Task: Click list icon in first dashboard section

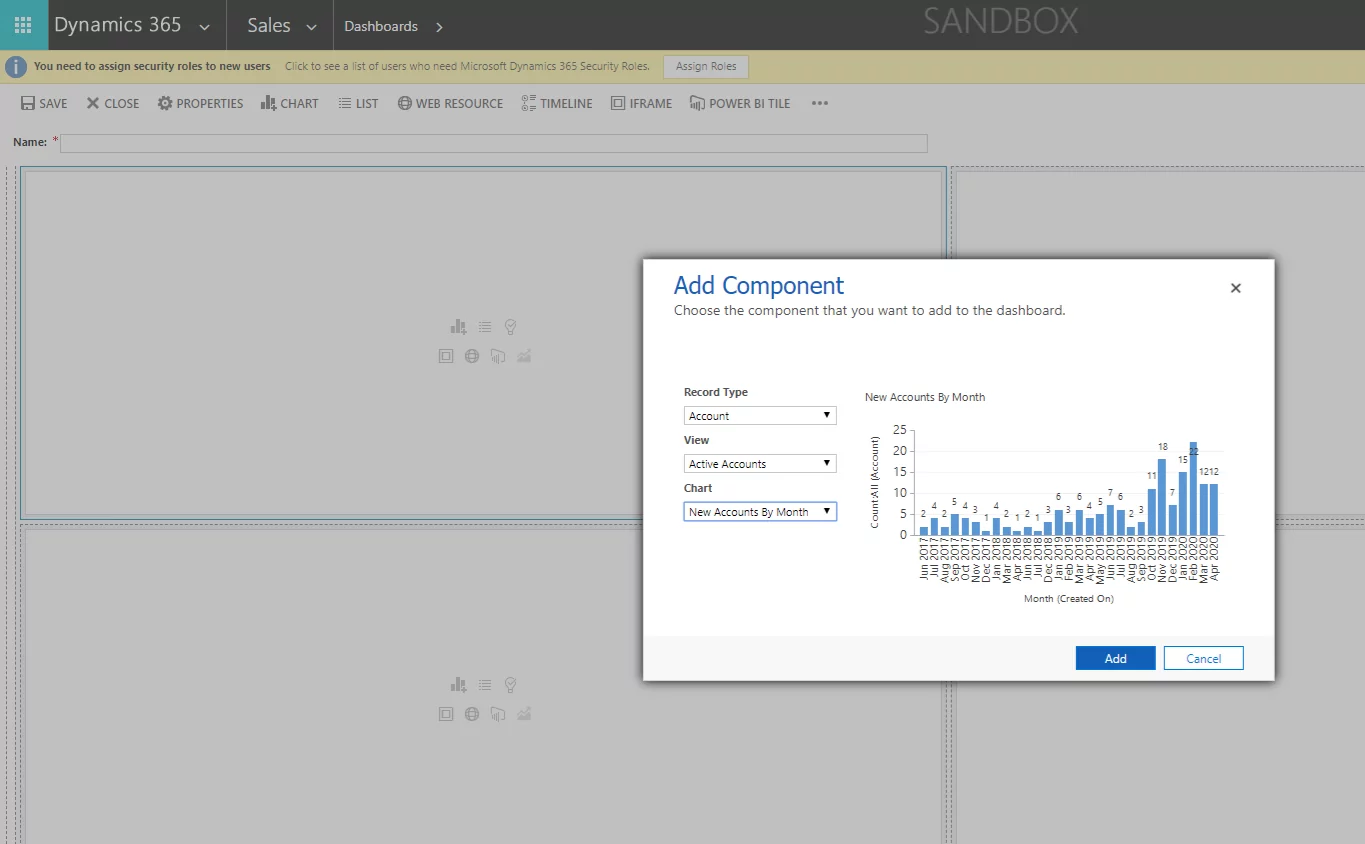Action: [x=485, y=326]
